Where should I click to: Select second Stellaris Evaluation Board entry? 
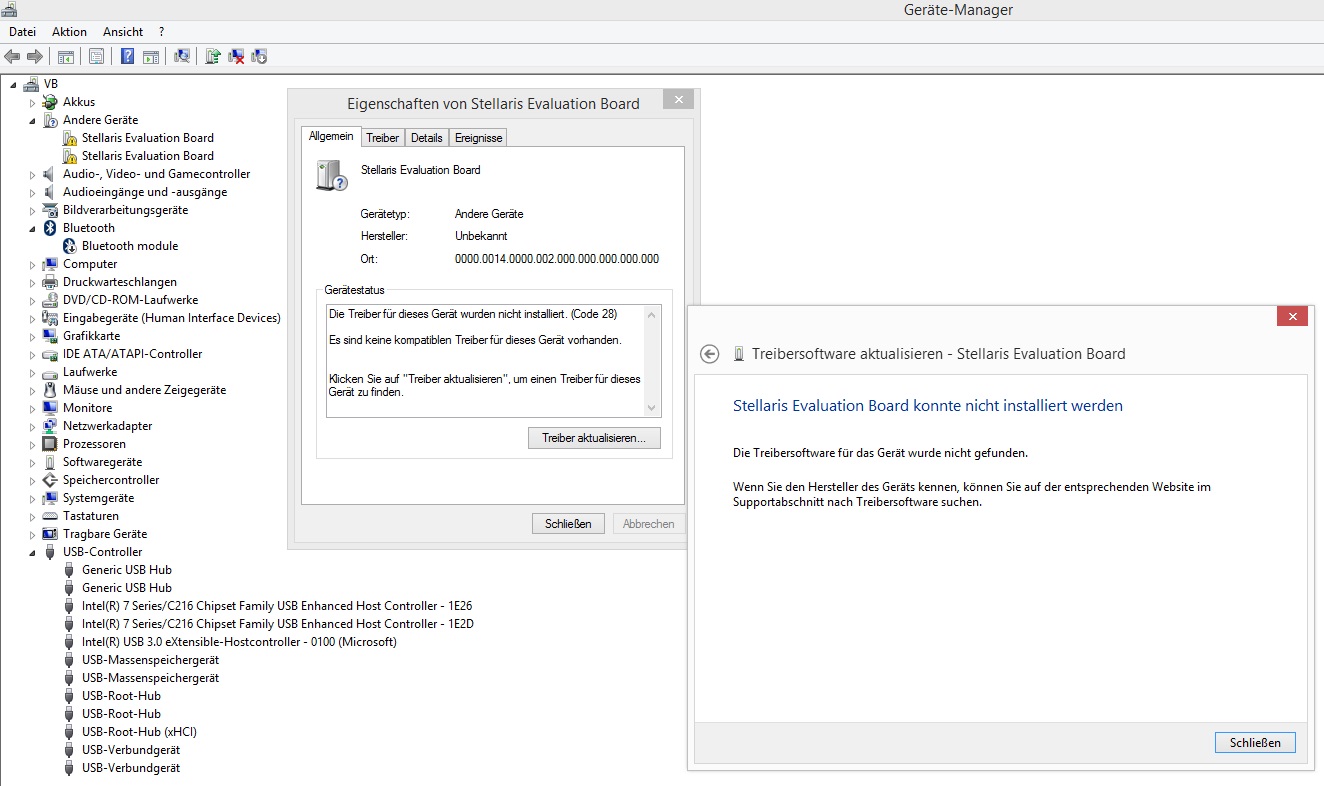pos(148,156)
